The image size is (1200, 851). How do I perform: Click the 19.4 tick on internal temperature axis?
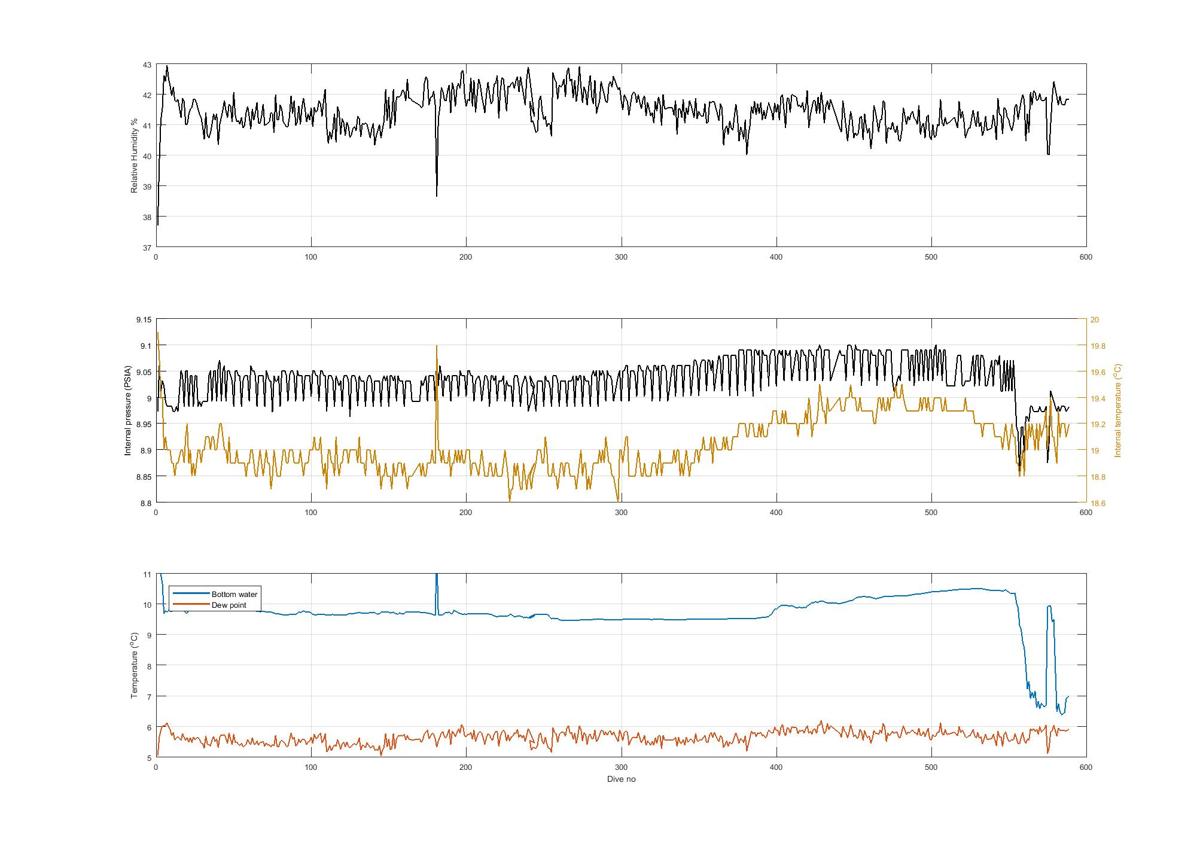click(1097, 398)
